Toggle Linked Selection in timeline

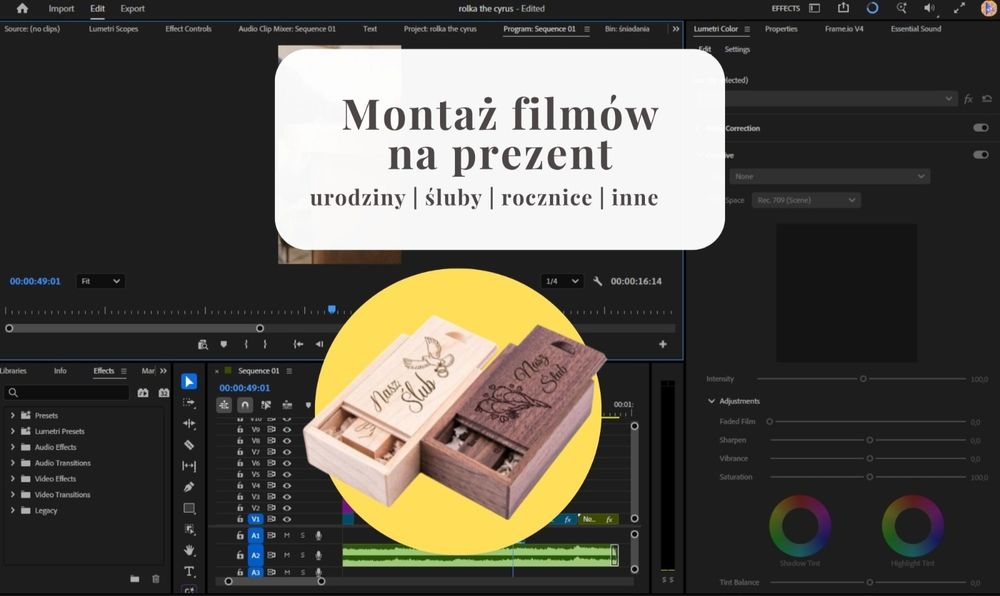(266, 405)
